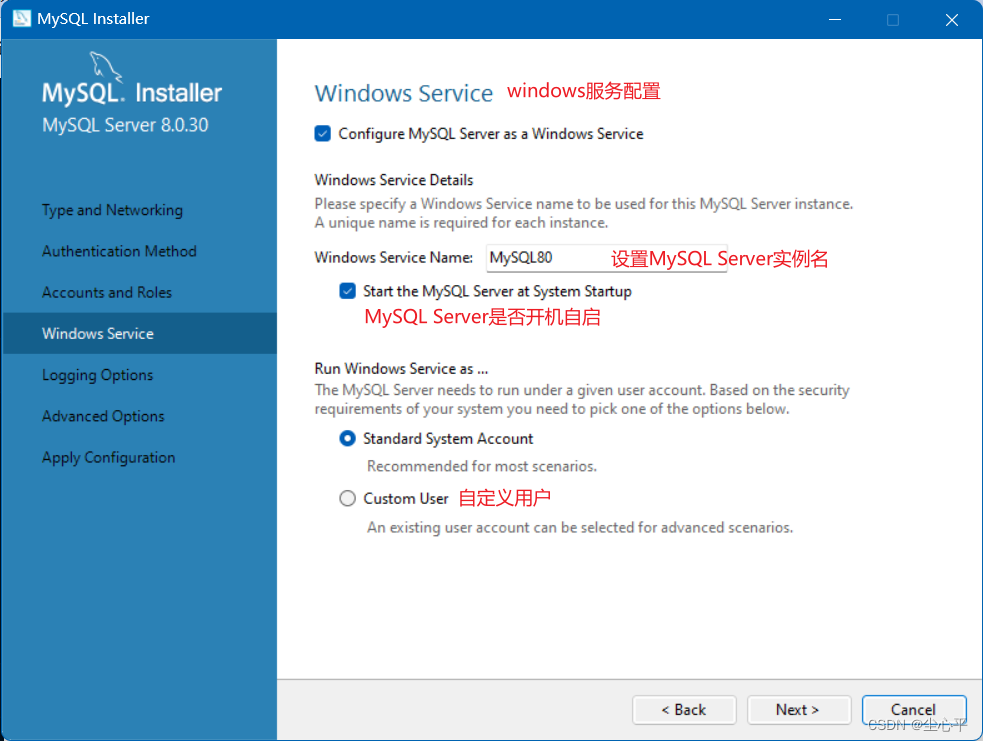Viewport: 983px width, 741px height.
Task: Select Windows Service step in sidebar
Action: 139,334
